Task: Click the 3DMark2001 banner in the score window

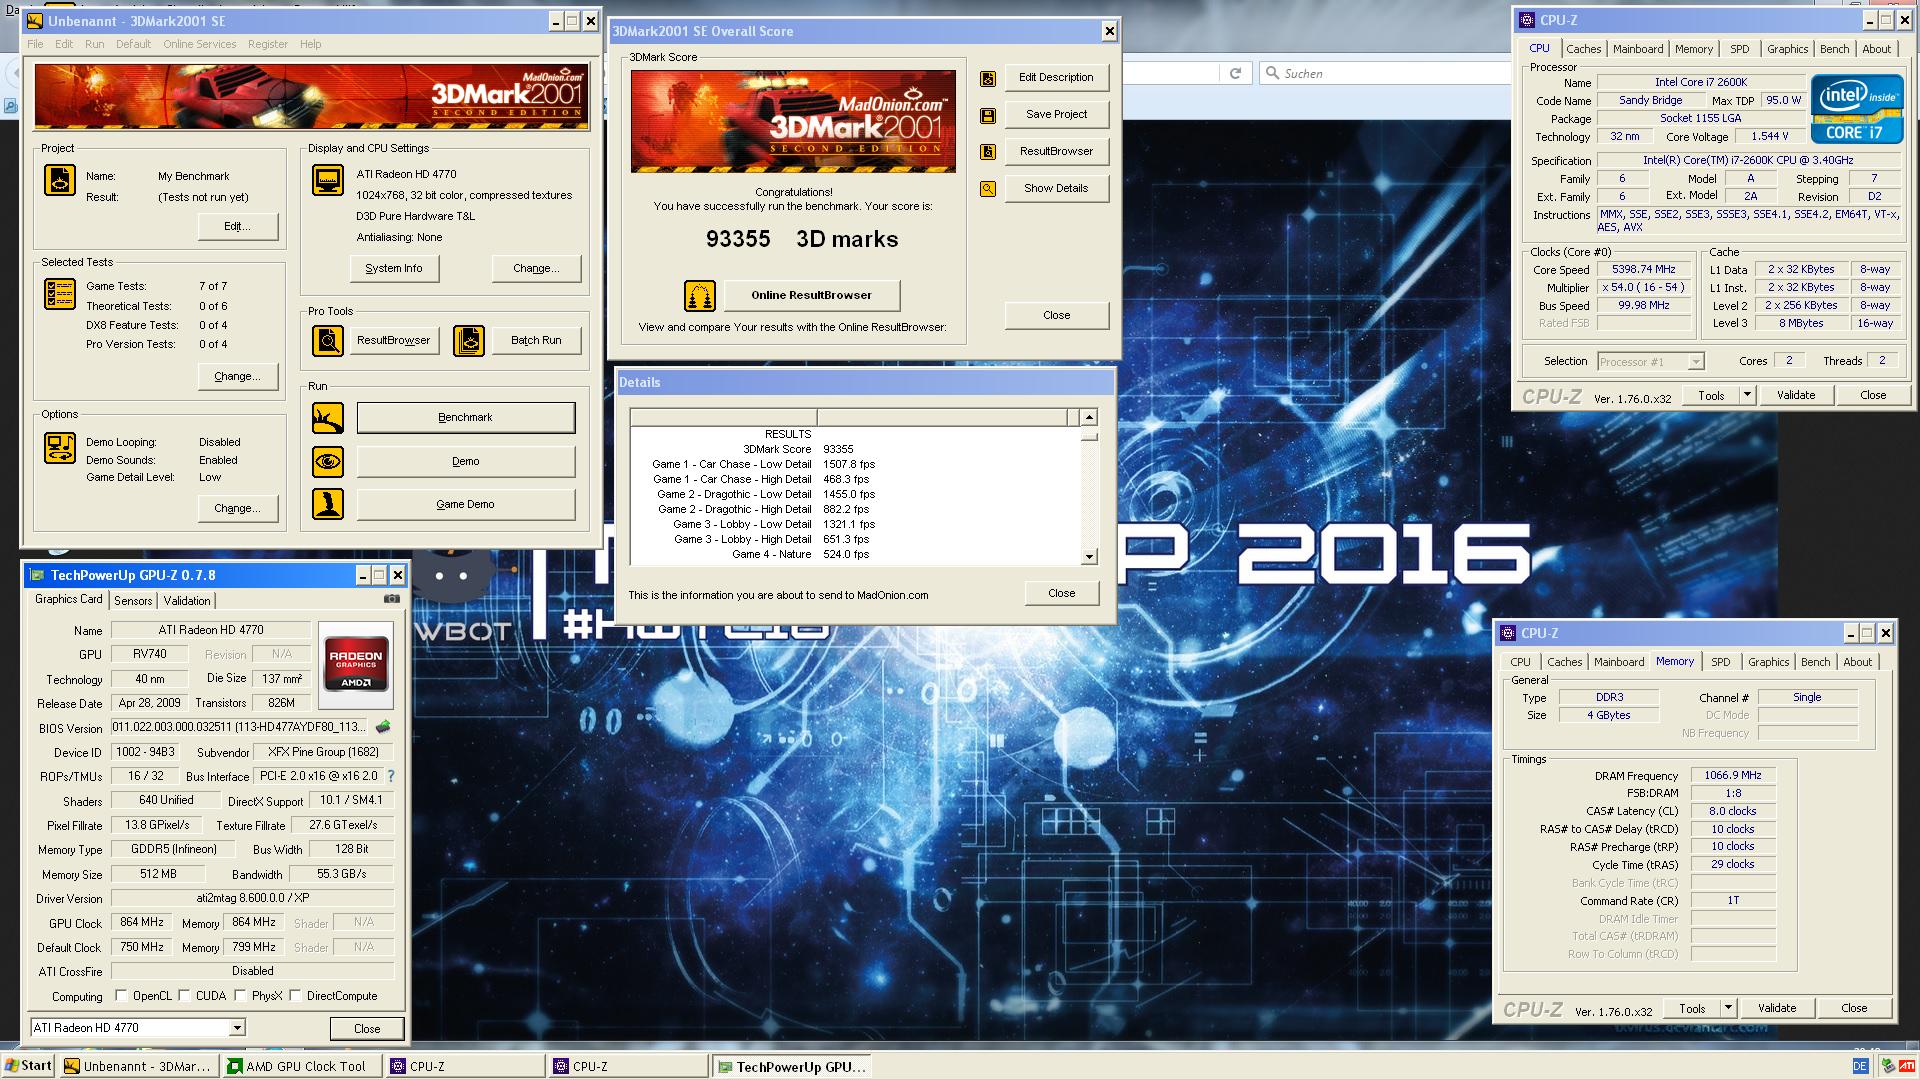Action: coord(793,121)
